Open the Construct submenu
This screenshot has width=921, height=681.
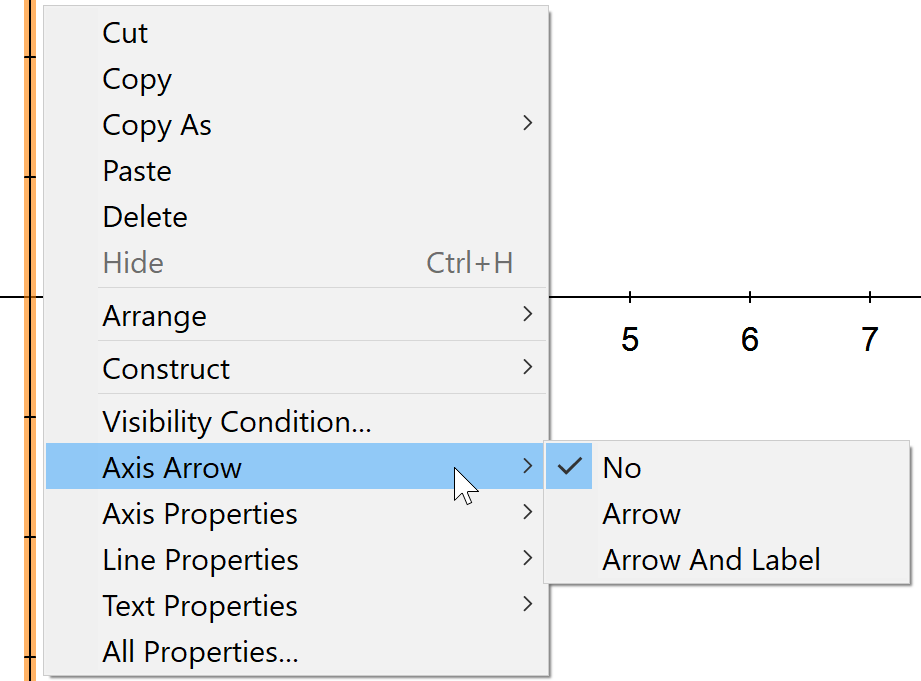pos(166,369)
